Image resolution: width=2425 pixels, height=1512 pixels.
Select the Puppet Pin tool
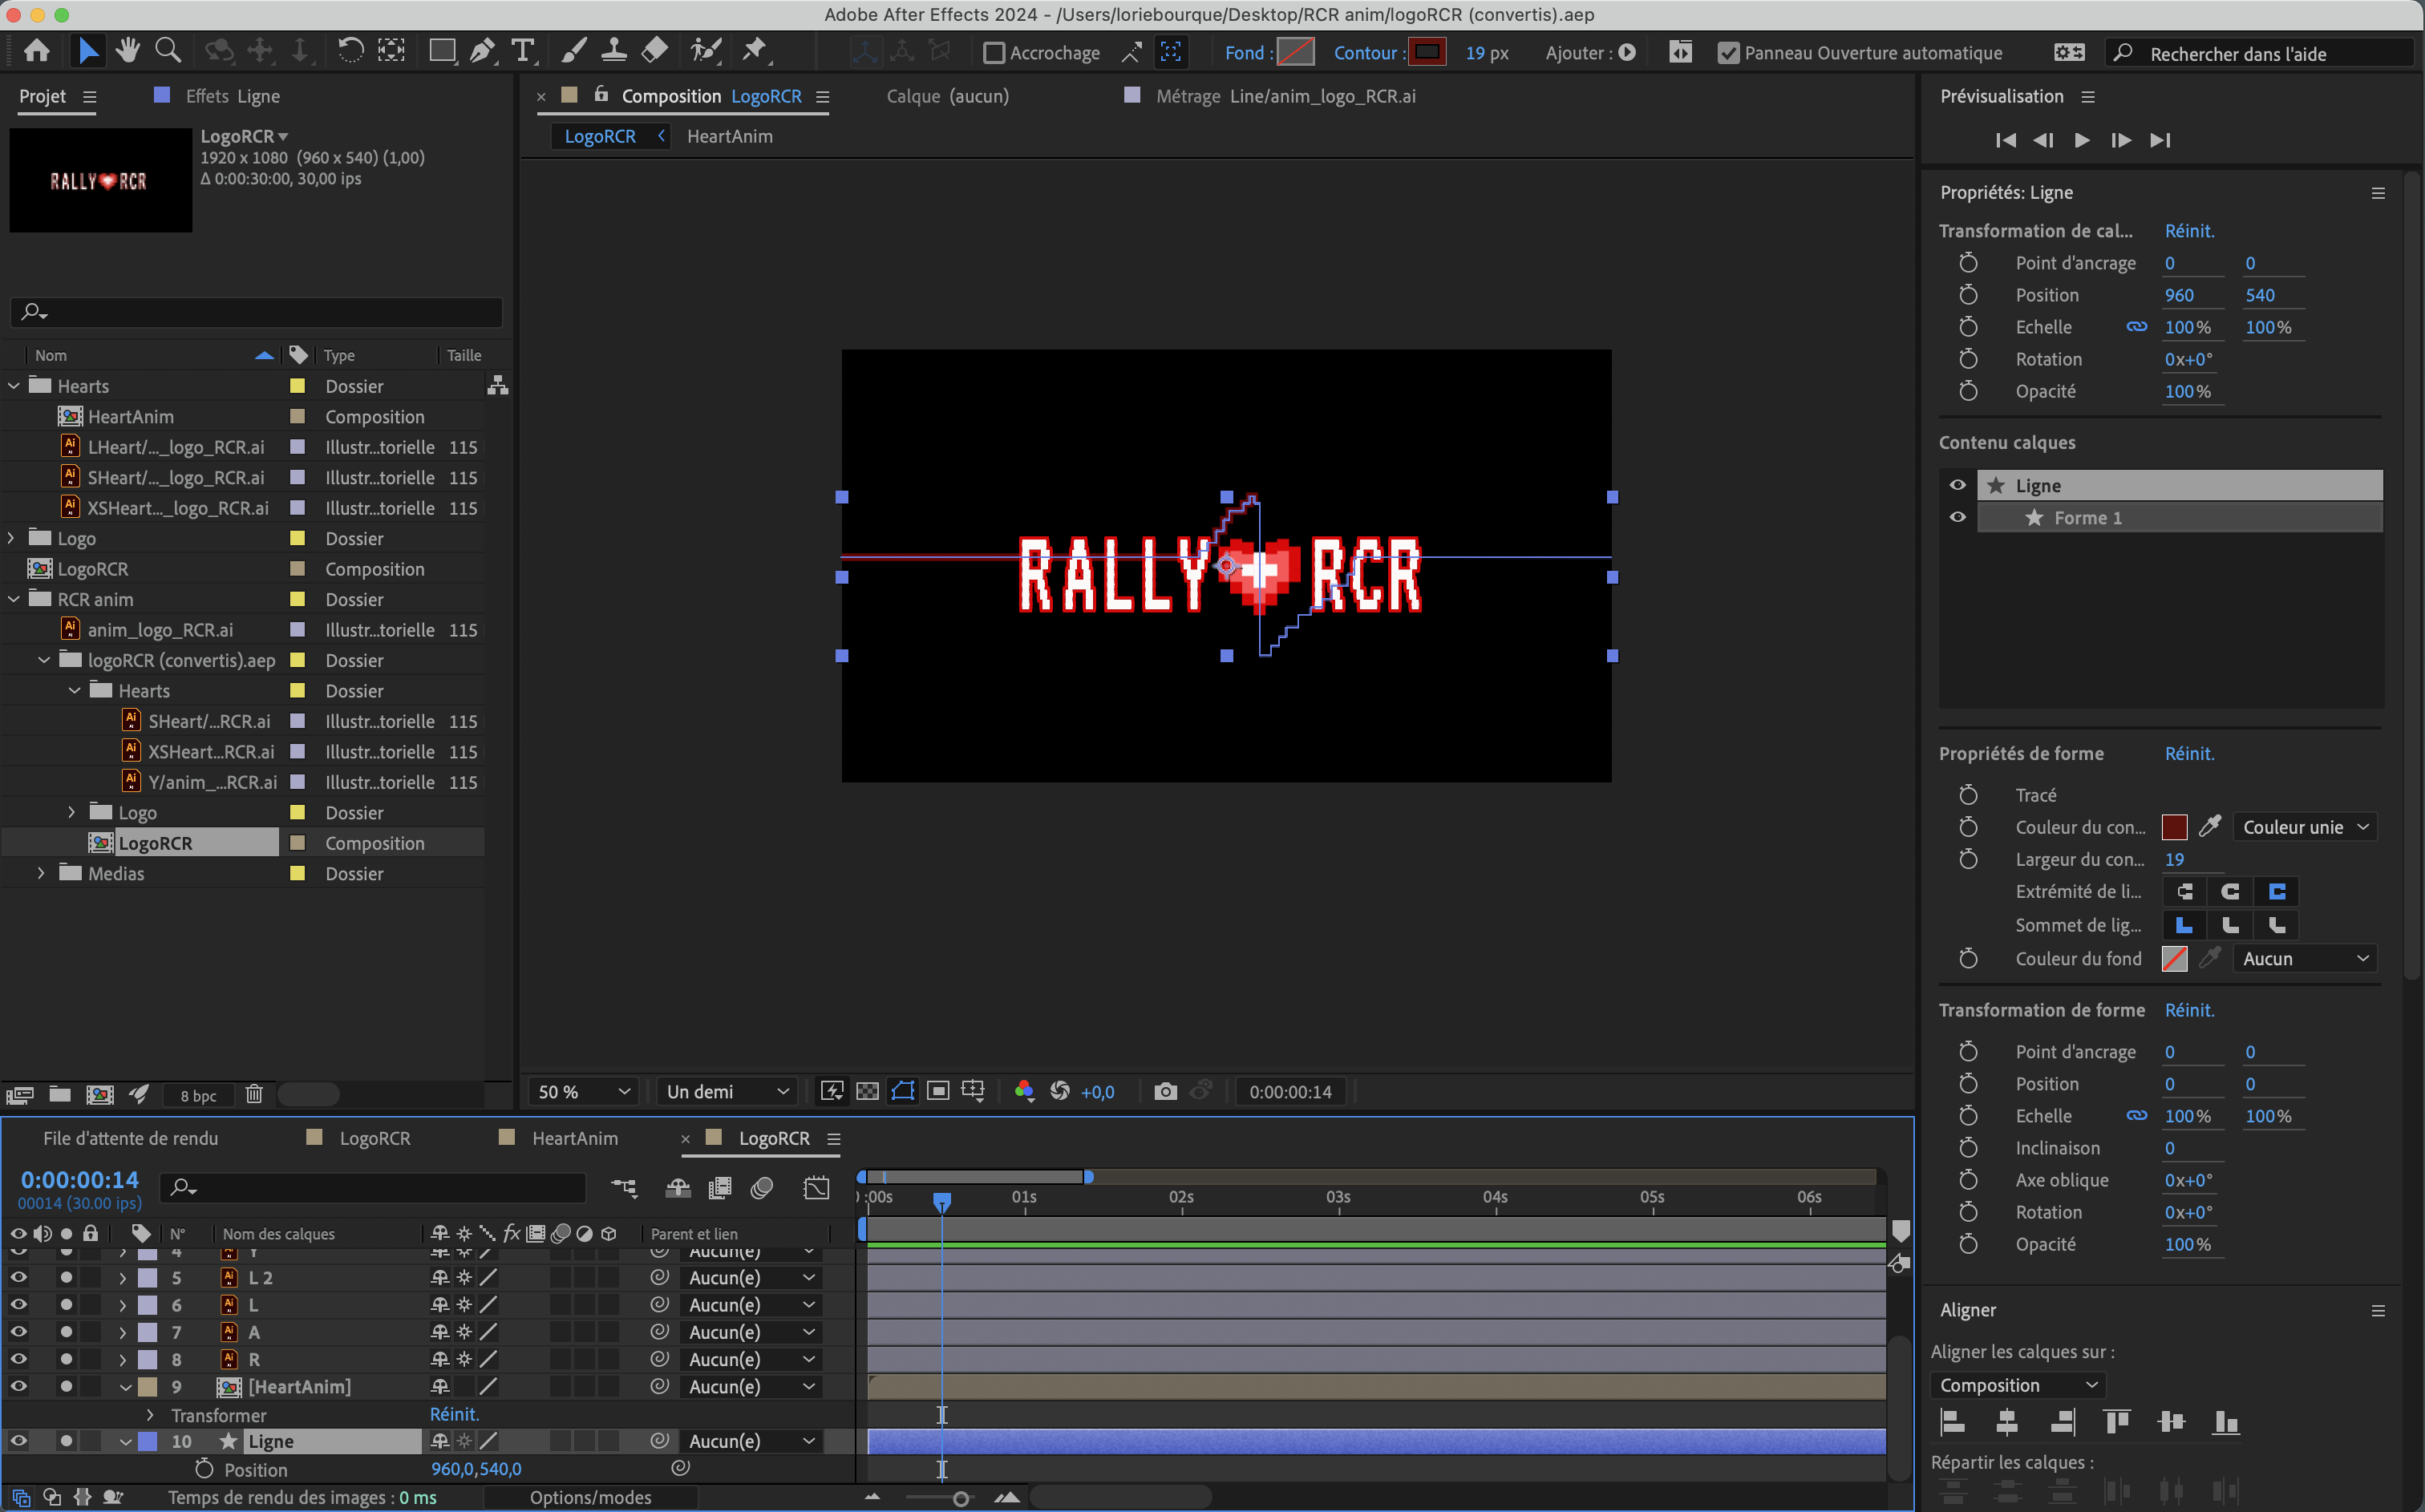[x=754, y=50]
